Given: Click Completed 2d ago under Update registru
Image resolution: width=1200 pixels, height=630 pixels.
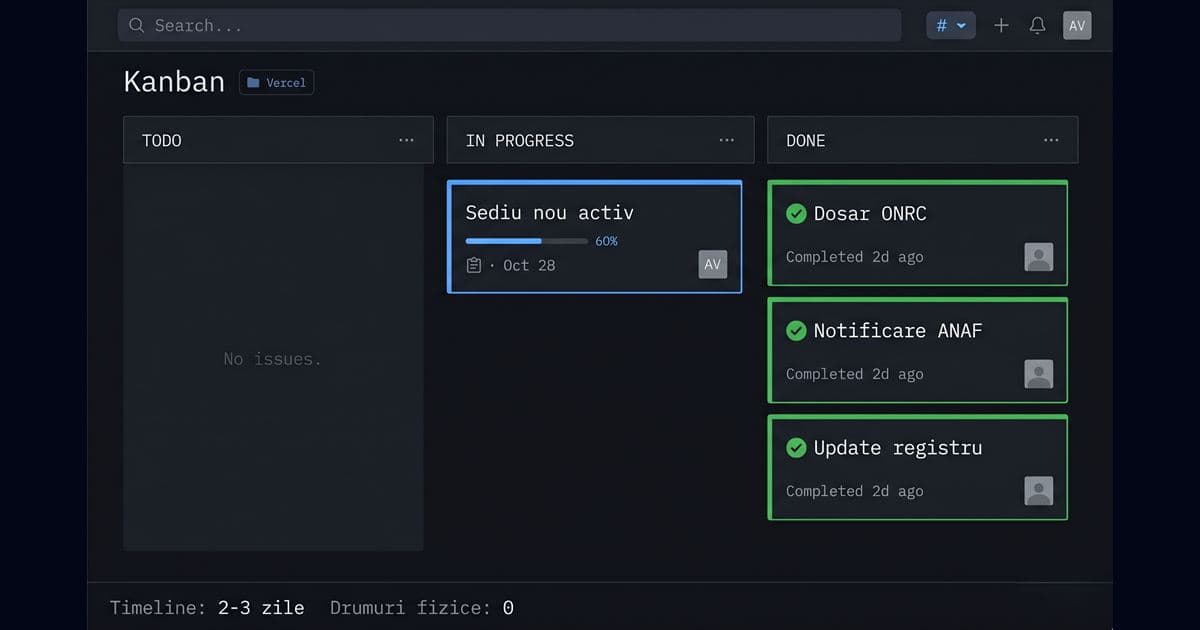Looking at the screenshot, I should pyautogui.click(x=855, y=491).
